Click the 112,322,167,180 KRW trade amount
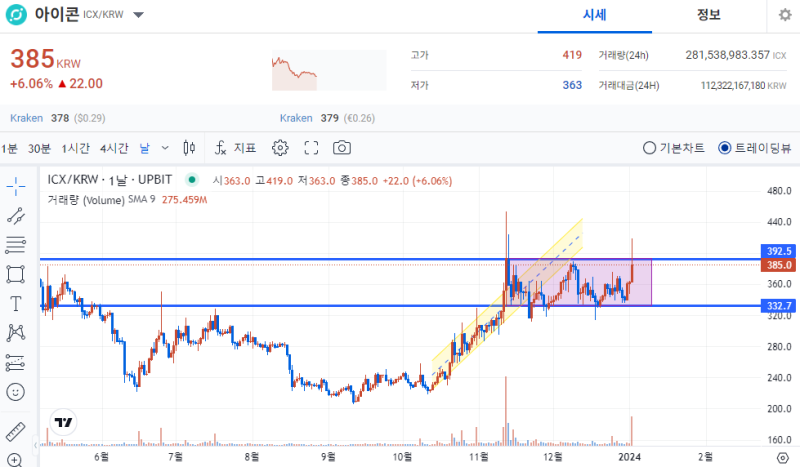800x467 pixels. tap(743, 86)
